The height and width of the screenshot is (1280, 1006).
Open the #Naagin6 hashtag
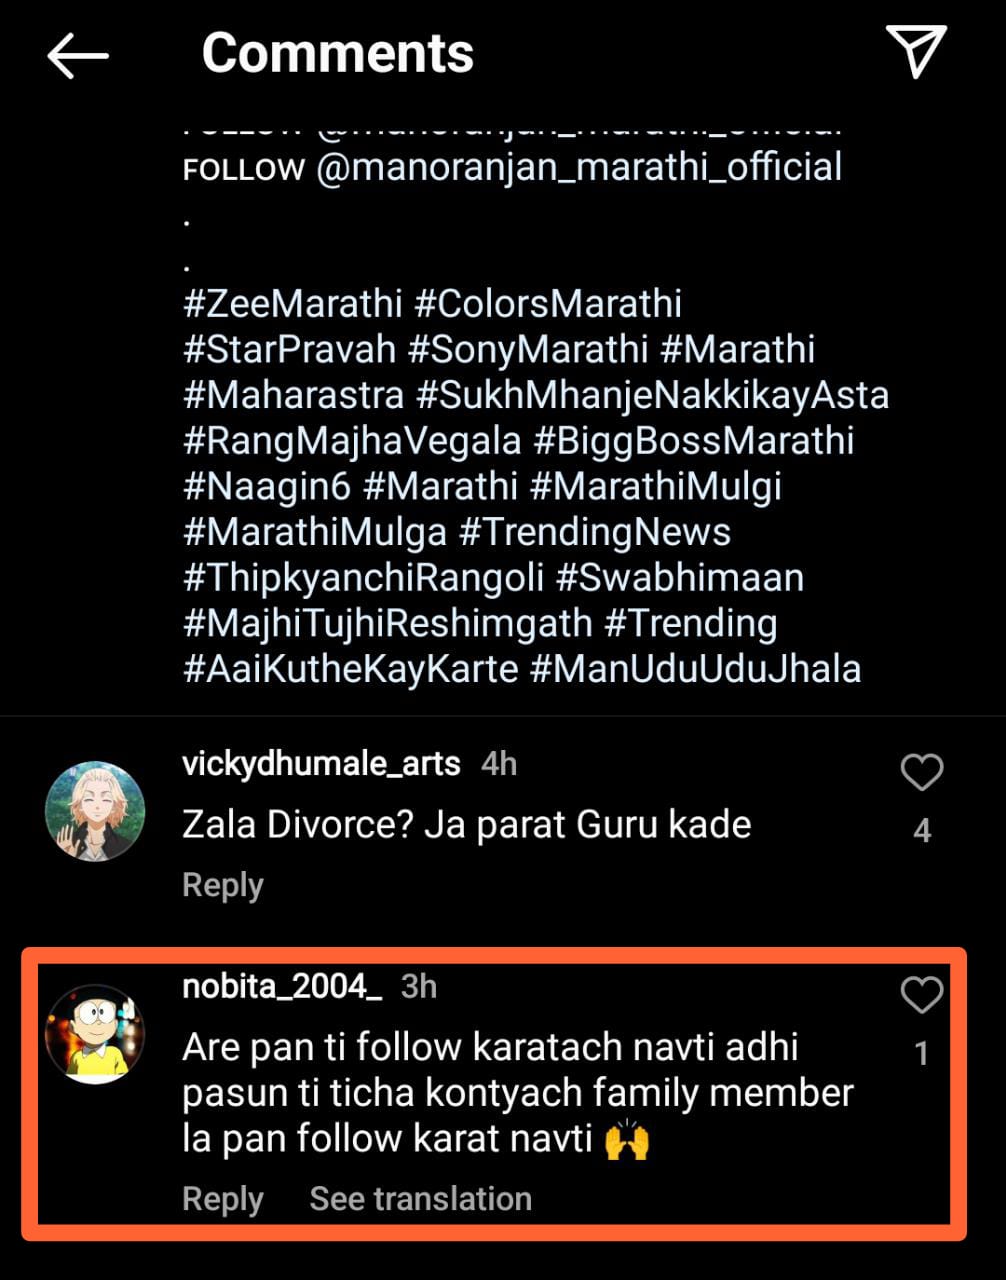tap(267, 487)
